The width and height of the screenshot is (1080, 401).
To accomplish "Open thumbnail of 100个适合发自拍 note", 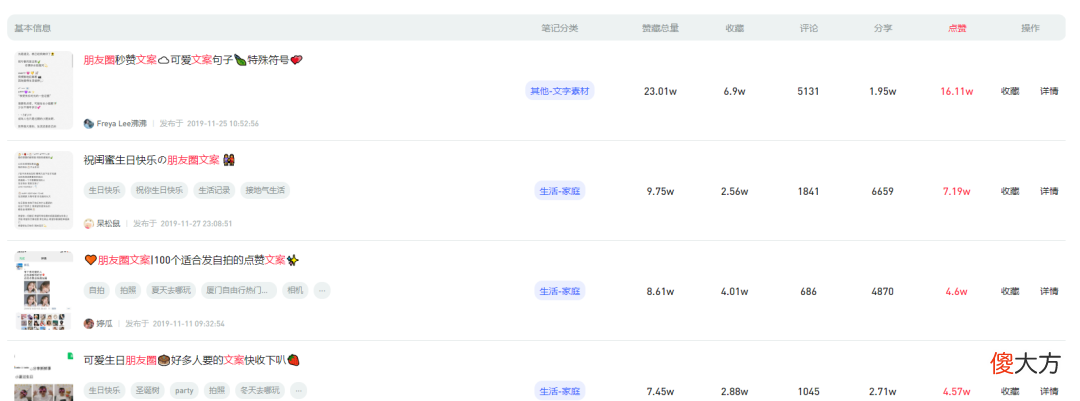I will [44, 290].
